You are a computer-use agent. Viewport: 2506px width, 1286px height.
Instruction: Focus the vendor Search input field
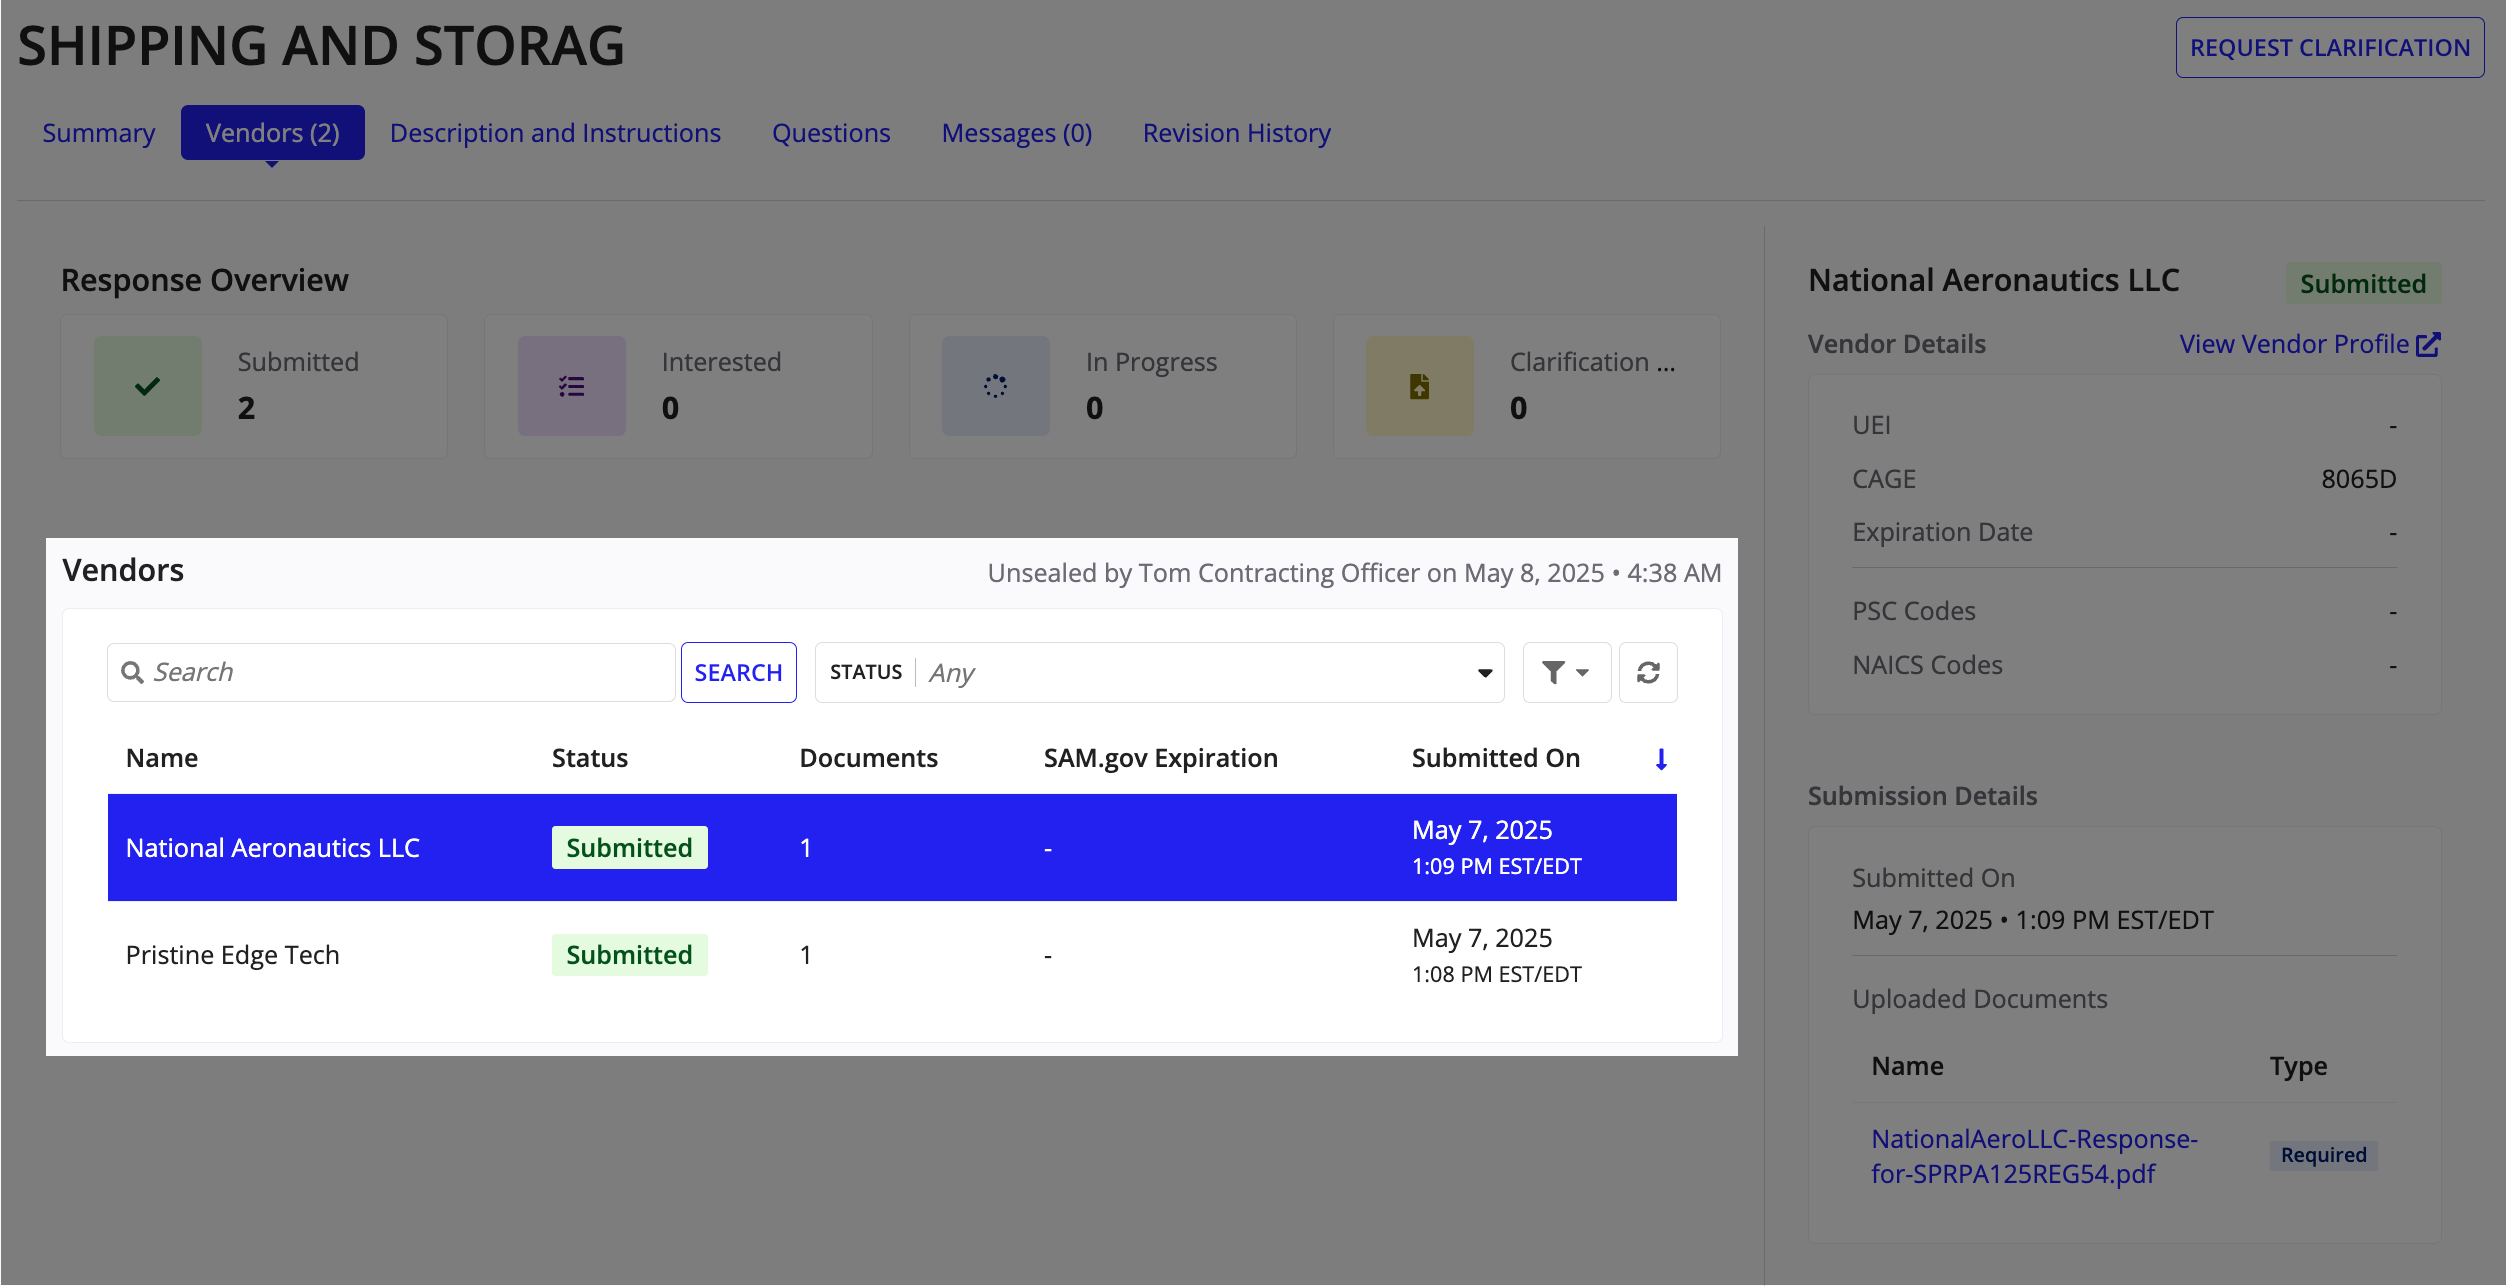[x=392, y=672]
